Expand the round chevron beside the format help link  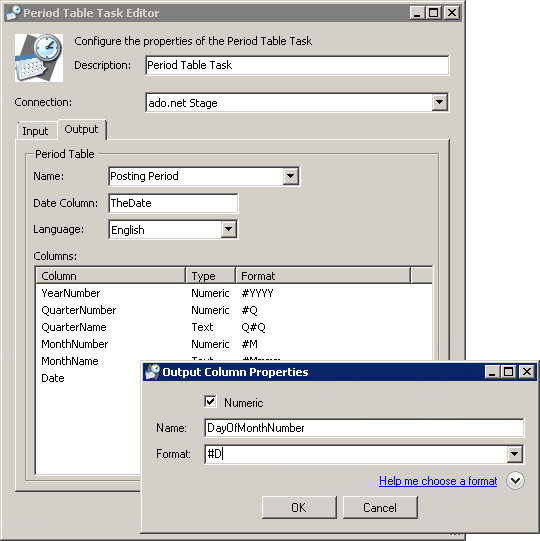click(515, 481)
